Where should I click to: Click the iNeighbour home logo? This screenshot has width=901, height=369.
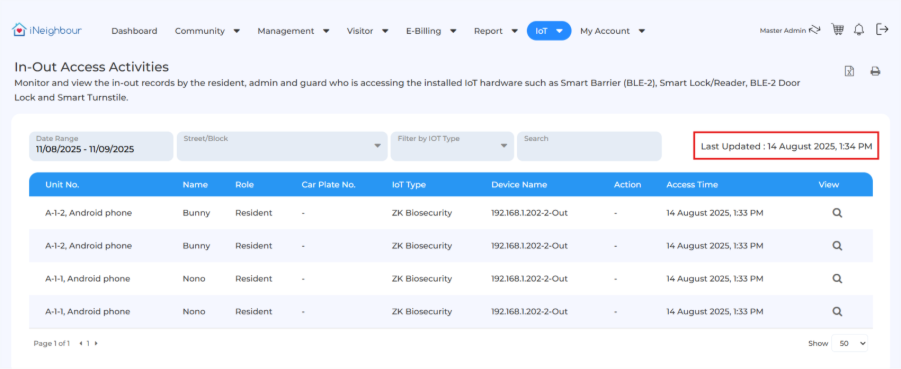tap(47, 30)
